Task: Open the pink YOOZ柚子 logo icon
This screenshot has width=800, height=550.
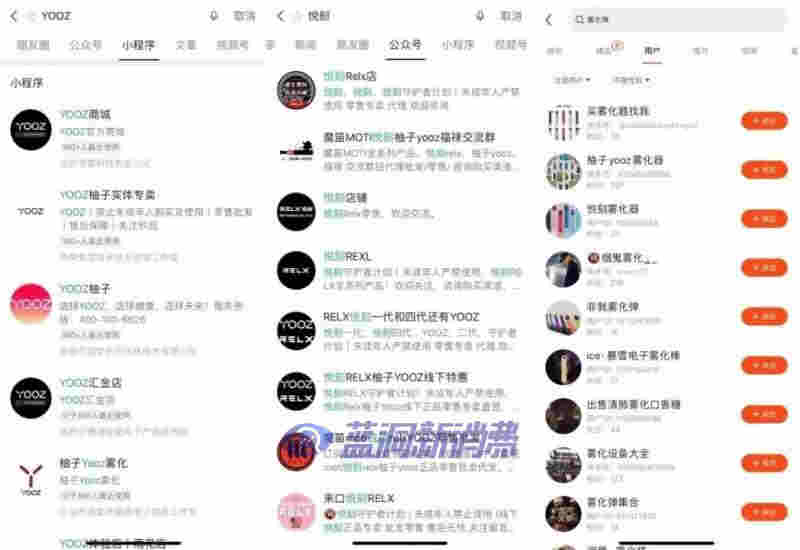Action: pyautogui.click(x=30, y=304)
